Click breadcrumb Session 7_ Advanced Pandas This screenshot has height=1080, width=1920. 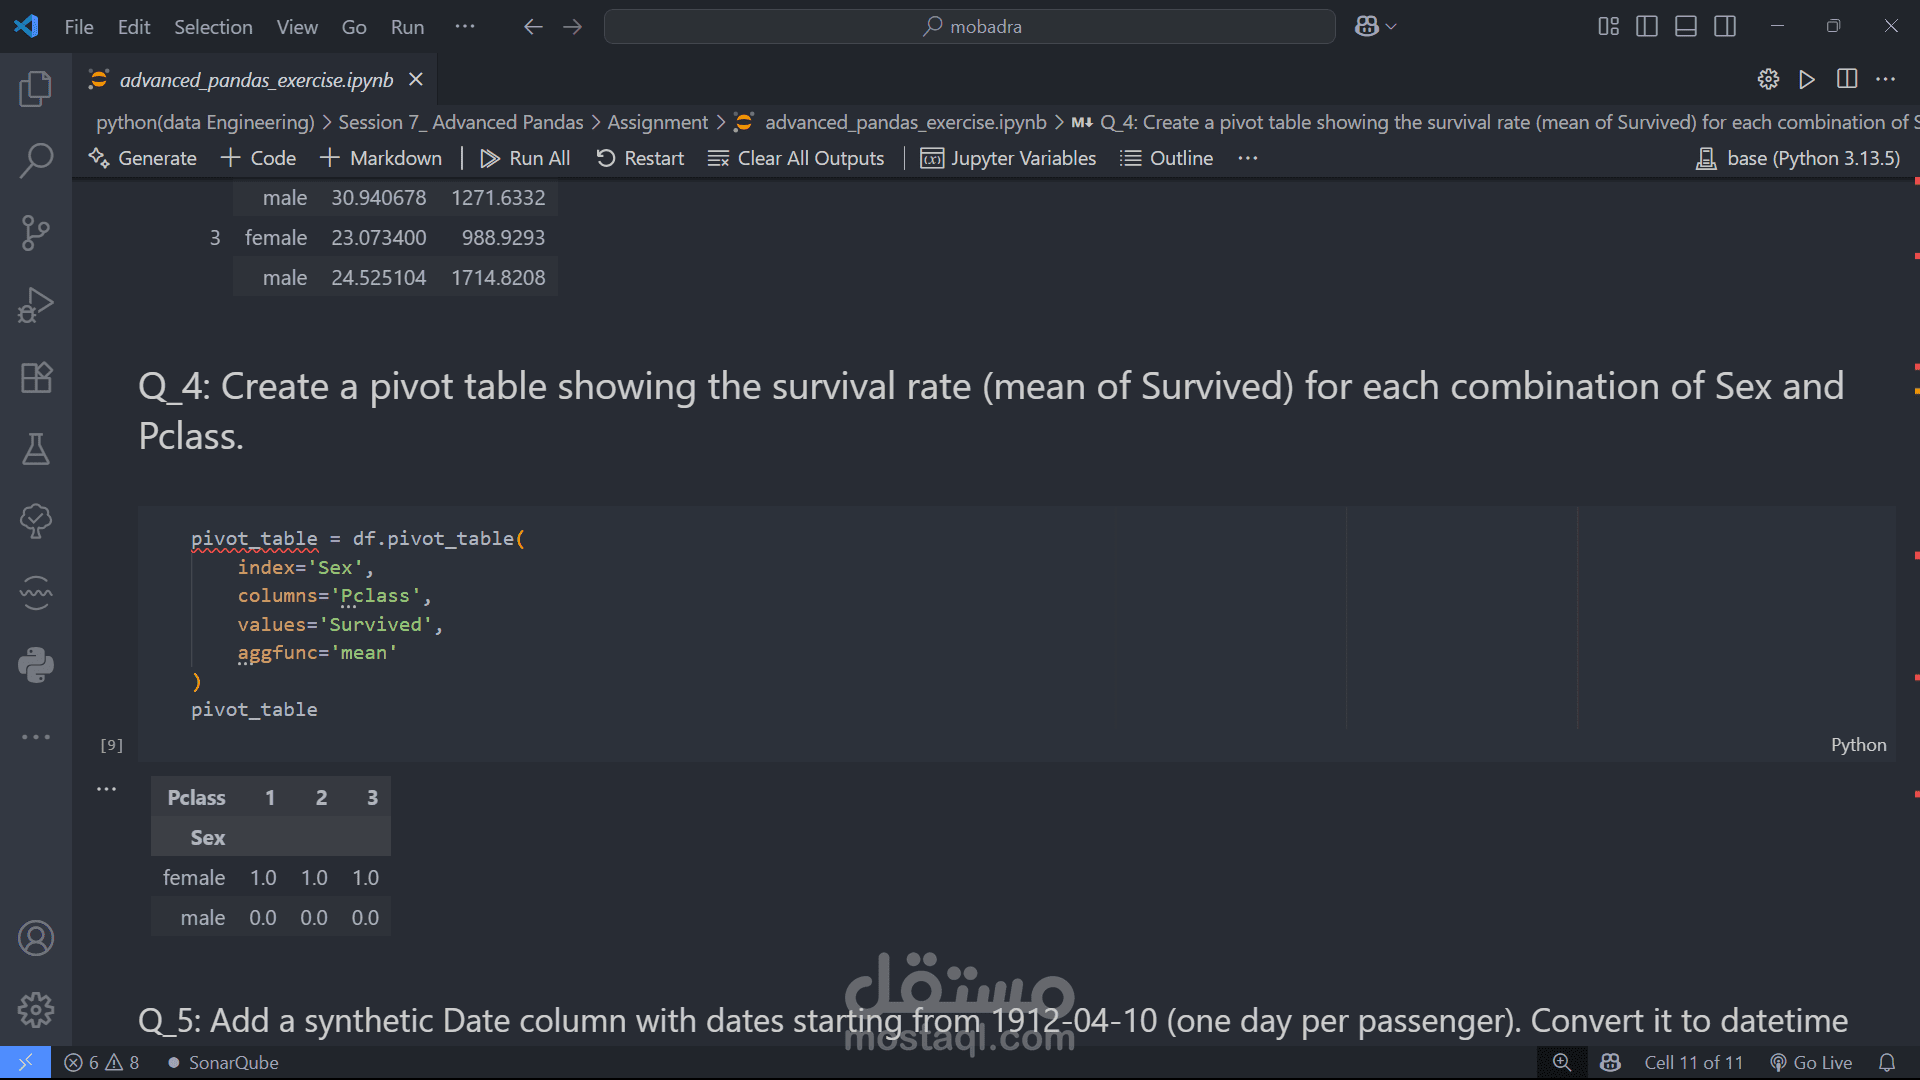(x=460, y=122)
